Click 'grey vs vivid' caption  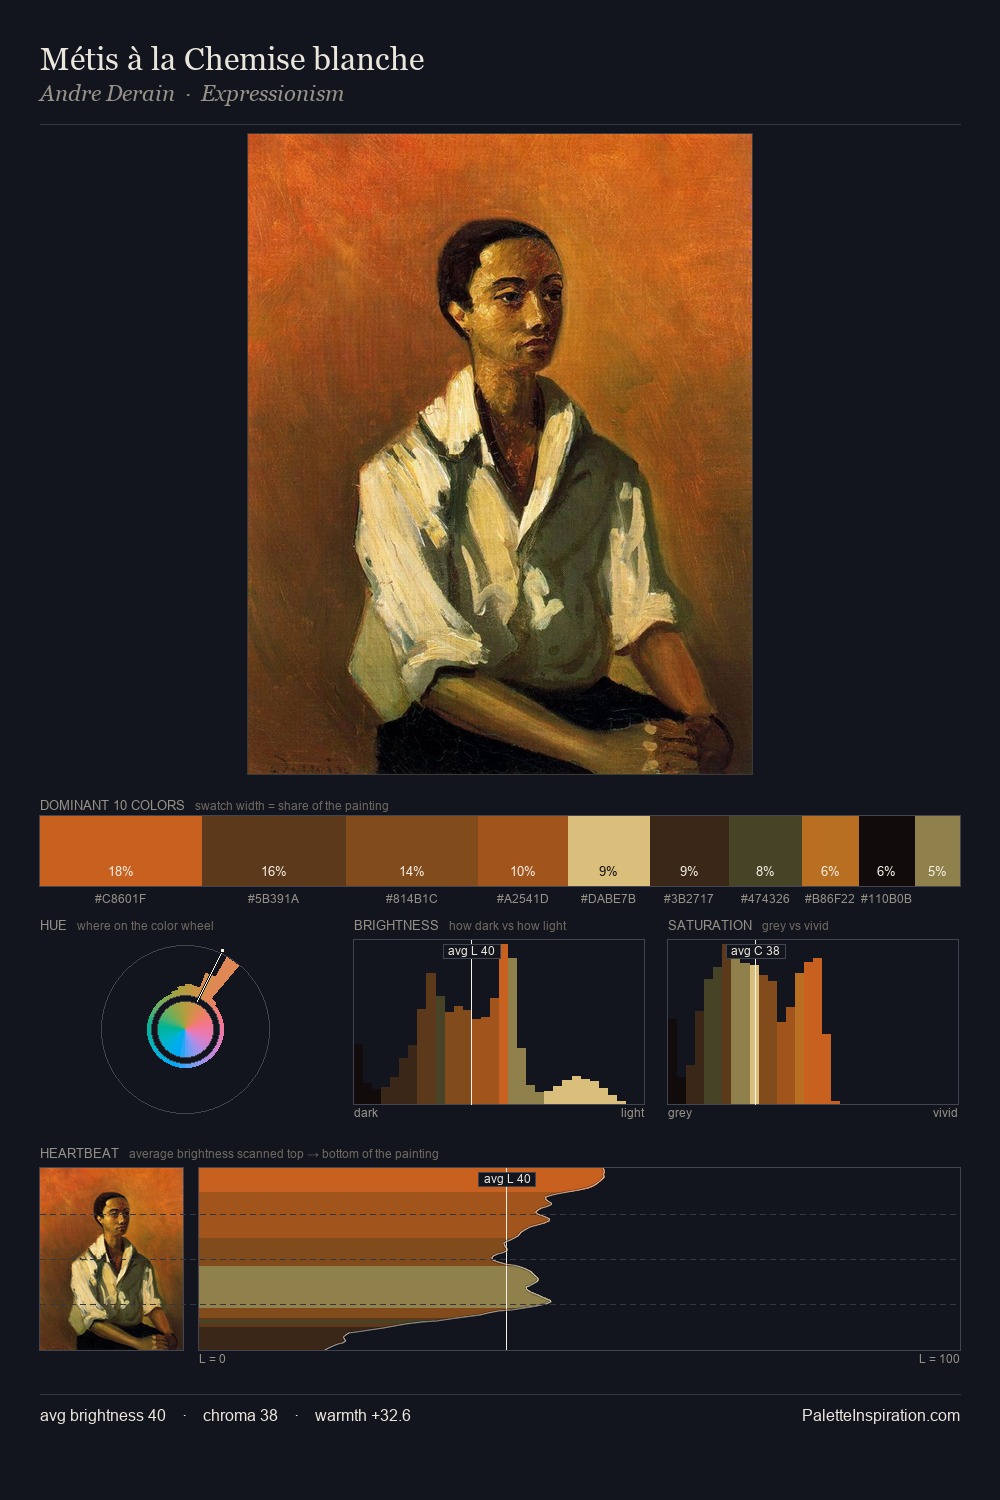[795, 926]
